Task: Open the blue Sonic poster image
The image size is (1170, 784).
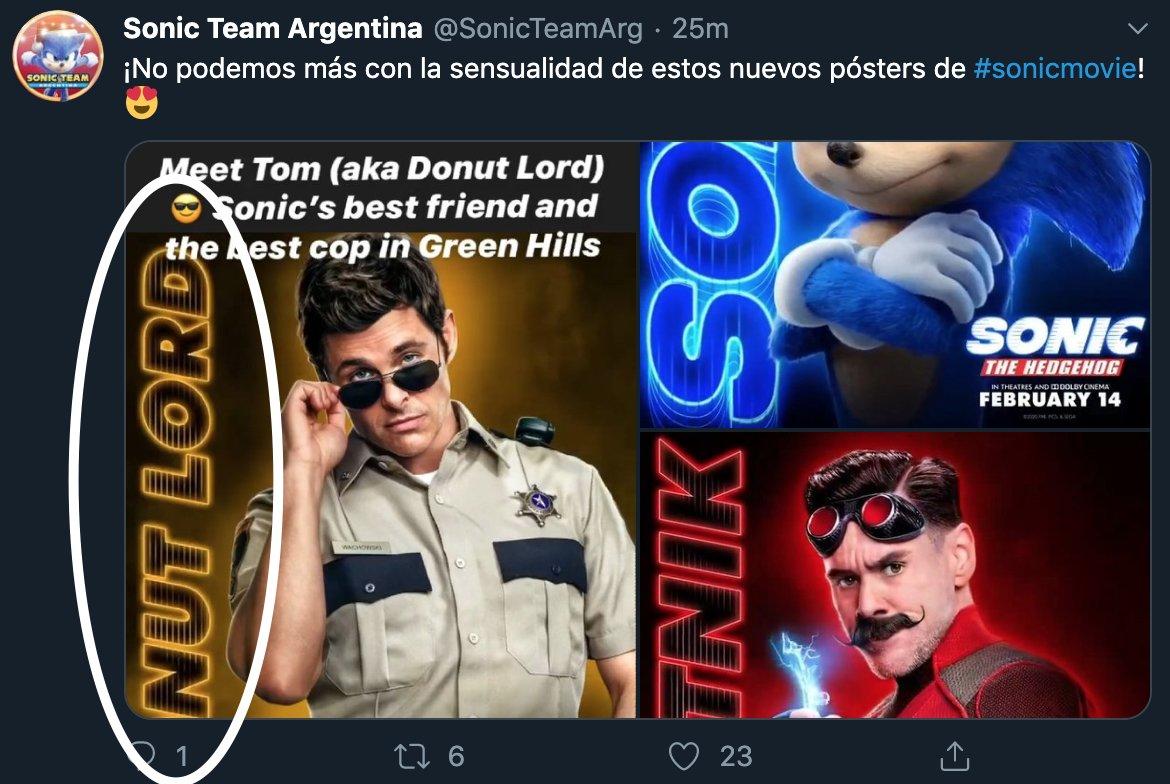Action: 894,285
